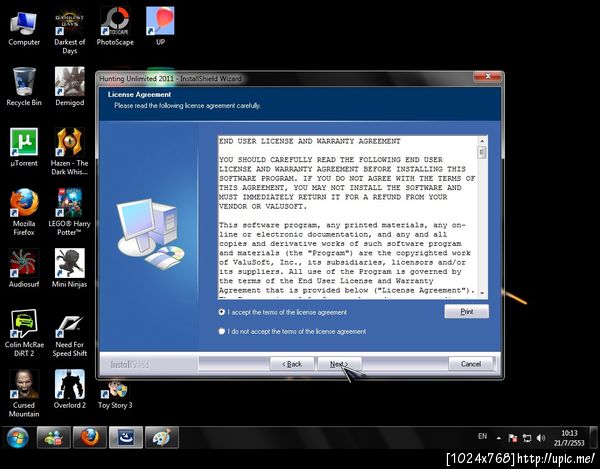Launch the Overlord 2 shortcut
Viewport: 600px width, 469px height.
(69, 389)
